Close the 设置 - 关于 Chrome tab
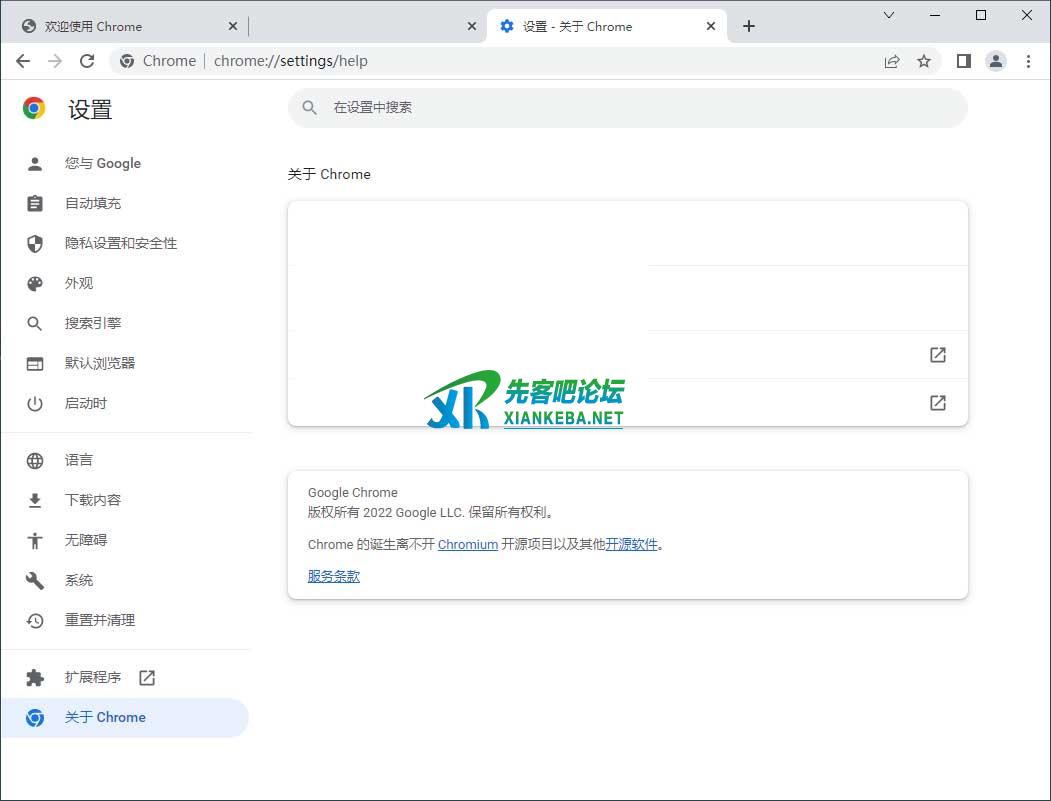The width and height of the screenshot is (1051, 801). coord(712,26)
